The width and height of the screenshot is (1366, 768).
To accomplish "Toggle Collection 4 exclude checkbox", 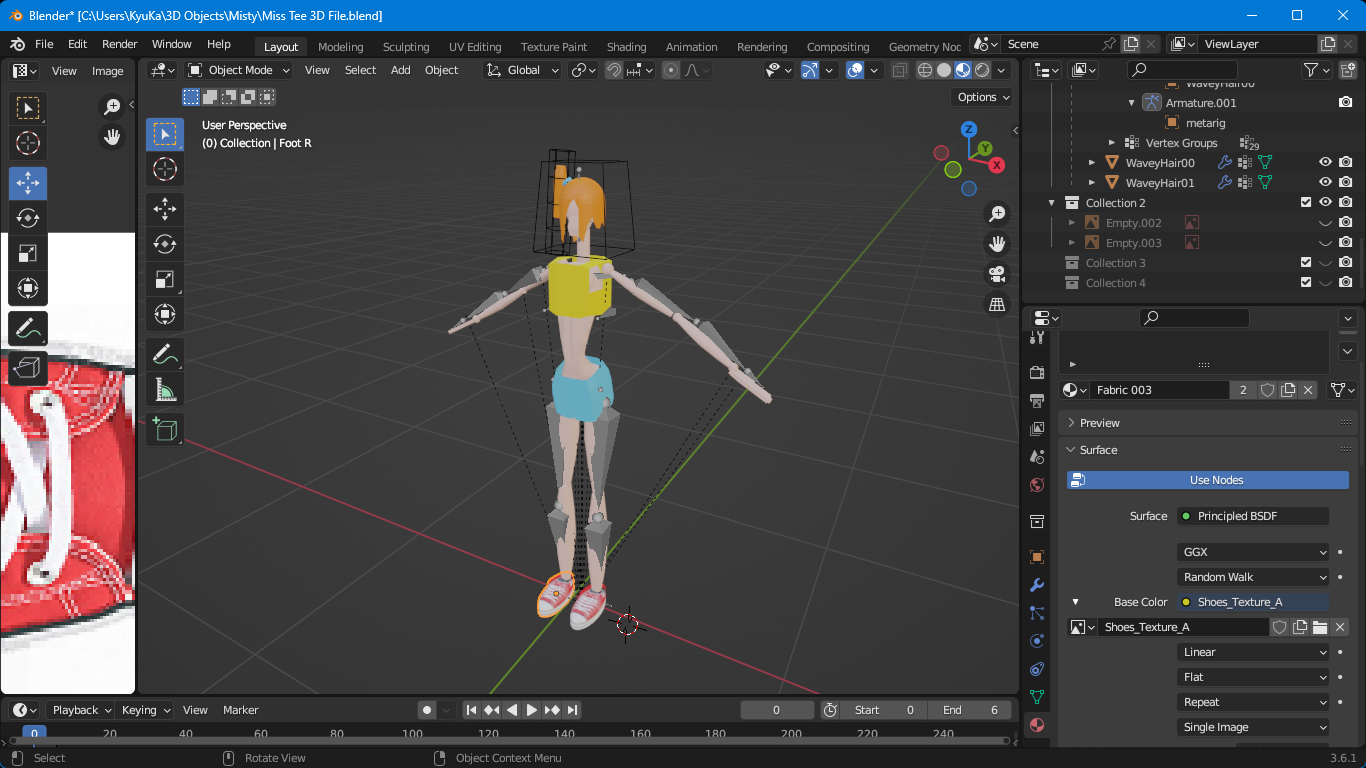I will point(1305,282).
